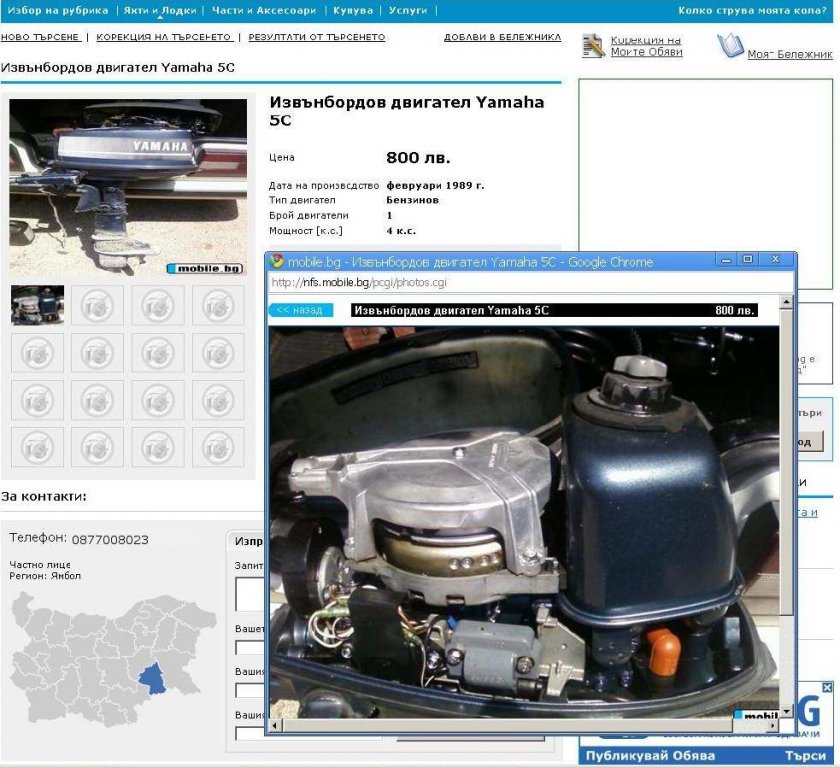Click the Chrome logo in popup title bar
This screenshot has height=768, width=840.
(278, 261)
